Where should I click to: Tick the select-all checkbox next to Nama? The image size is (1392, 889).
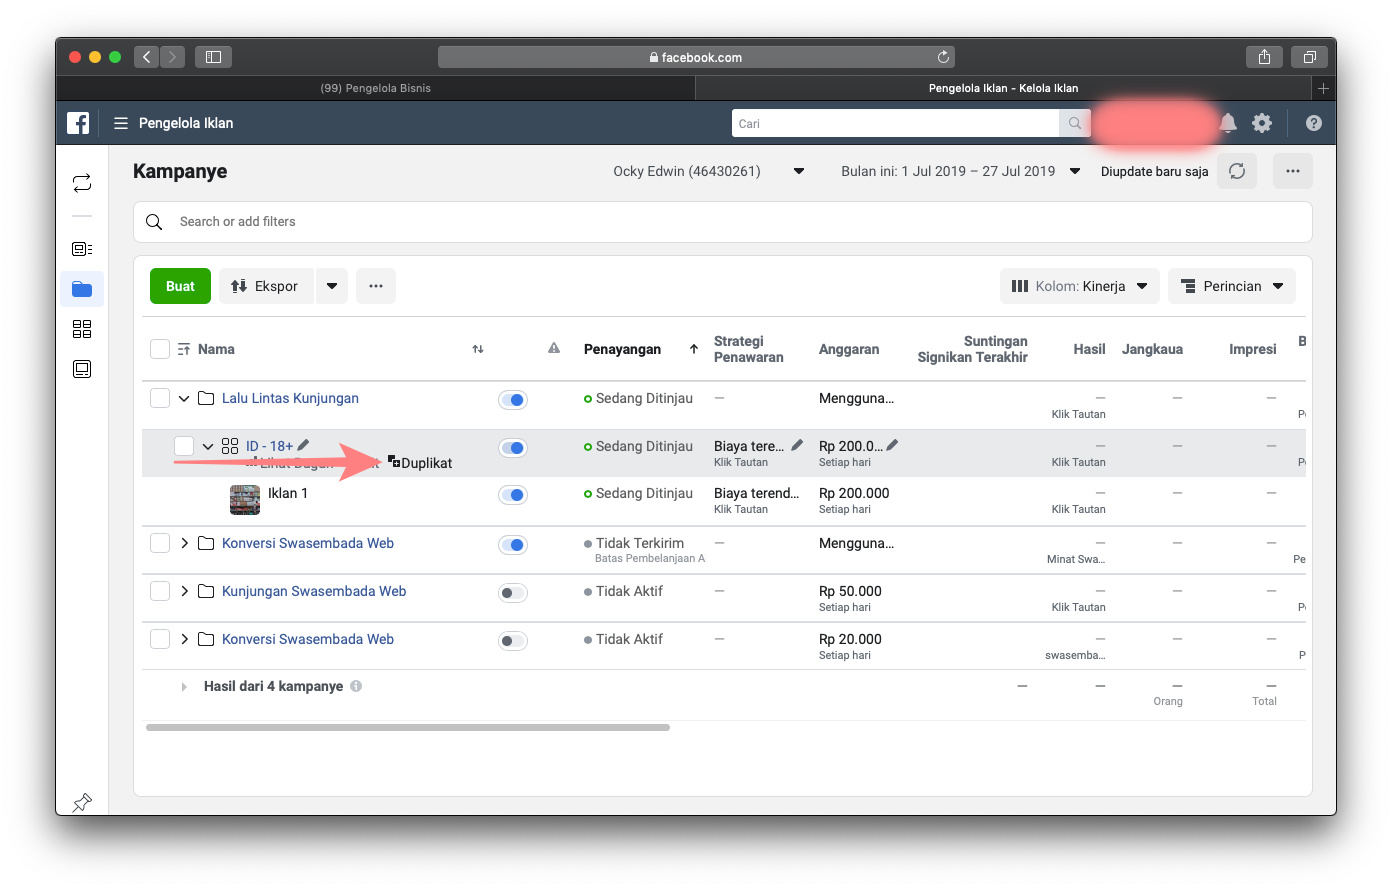(160, 349)
